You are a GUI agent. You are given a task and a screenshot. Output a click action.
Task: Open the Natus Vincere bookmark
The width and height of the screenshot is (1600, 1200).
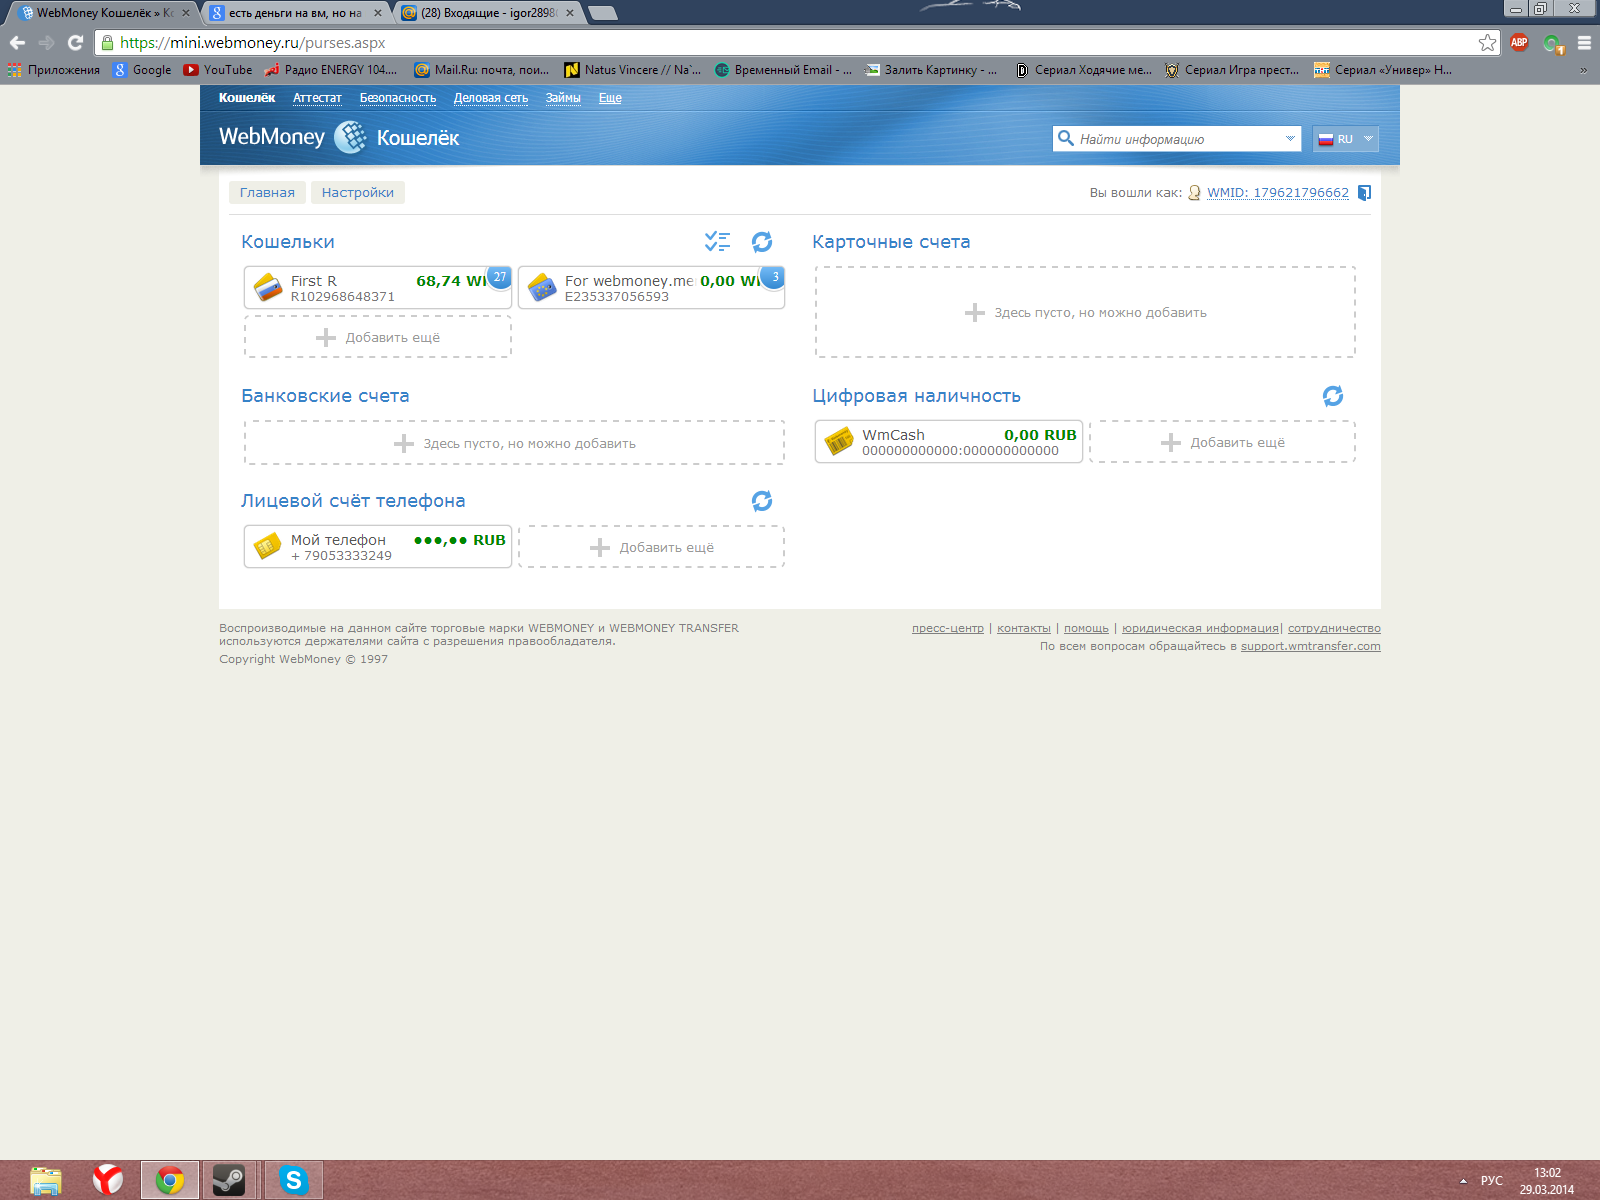pos(633,70)
